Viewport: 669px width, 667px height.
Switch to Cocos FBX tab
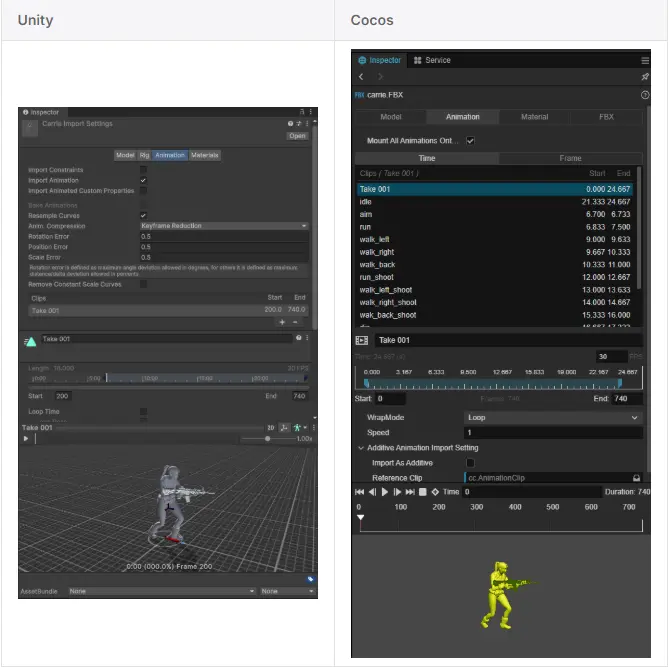[606, 117]
